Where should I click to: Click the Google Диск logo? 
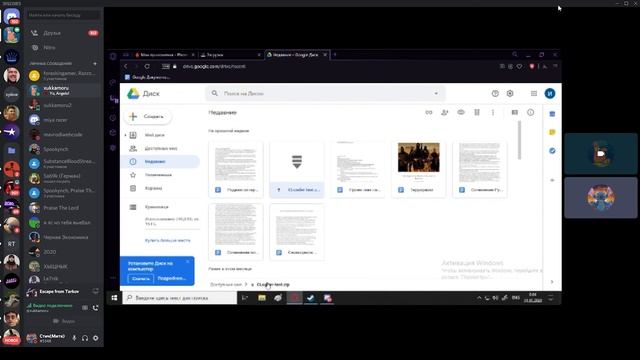[x=143, y=93]
